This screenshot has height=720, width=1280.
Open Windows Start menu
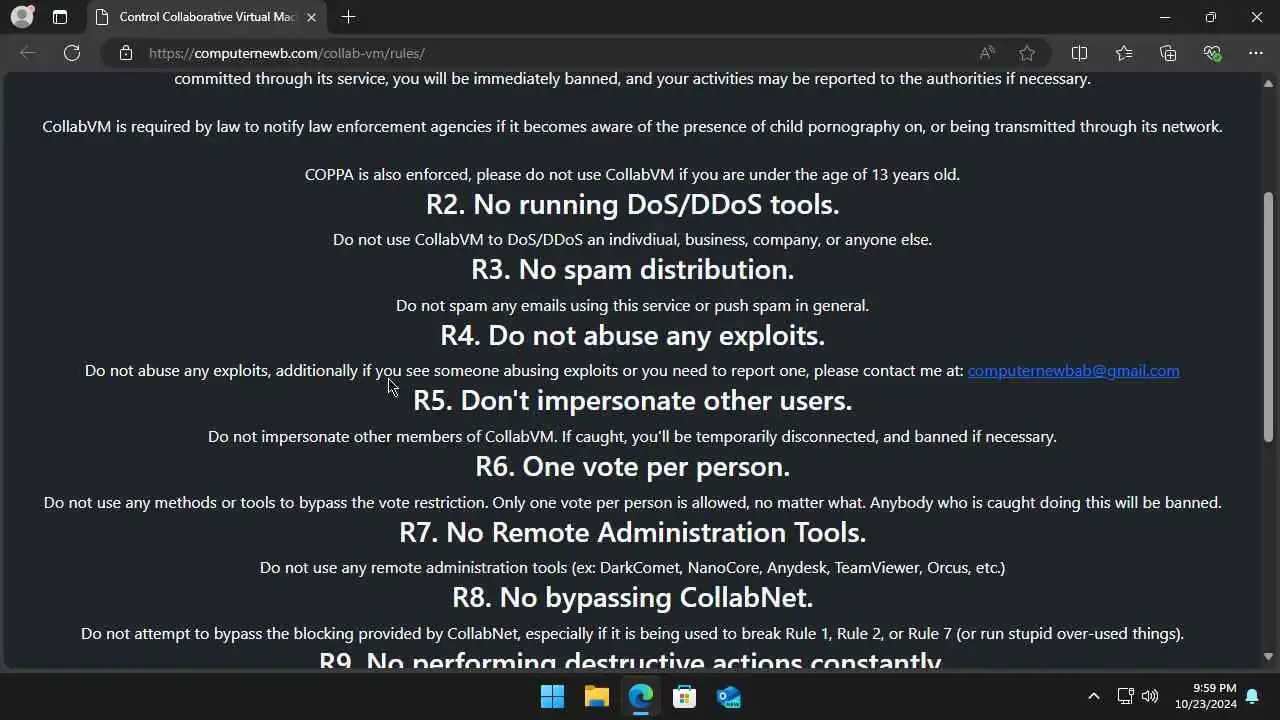552,696
